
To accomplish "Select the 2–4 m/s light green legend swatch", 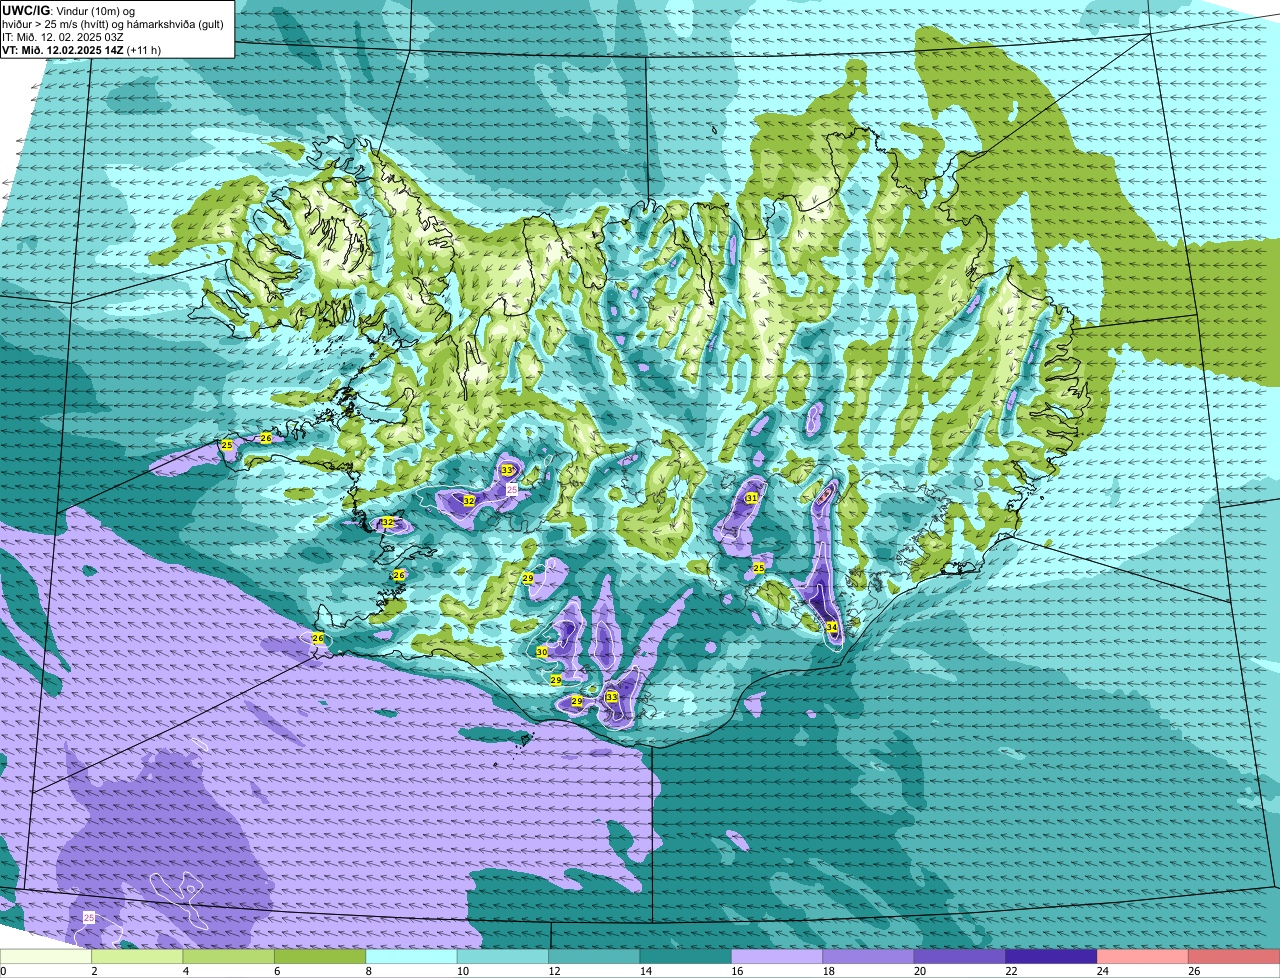I will click(137, 956).
